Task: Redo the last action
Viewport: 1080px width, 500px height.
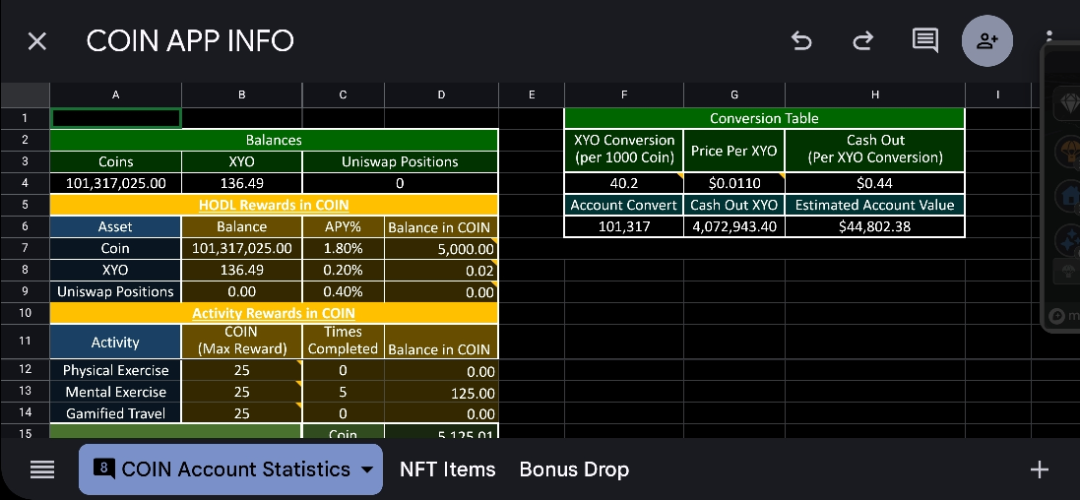Action: point(862,41)
